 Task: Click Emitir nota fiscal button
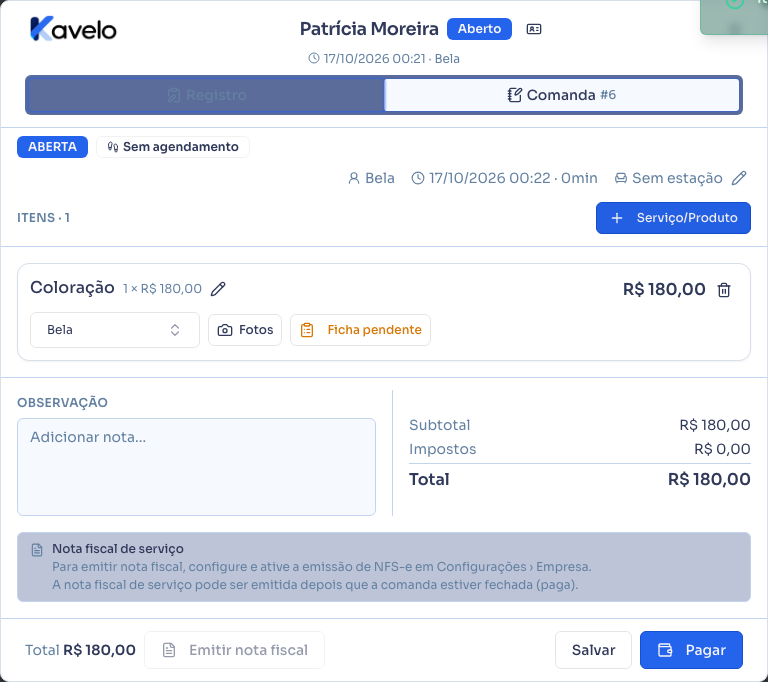click(x=235, y=650)
